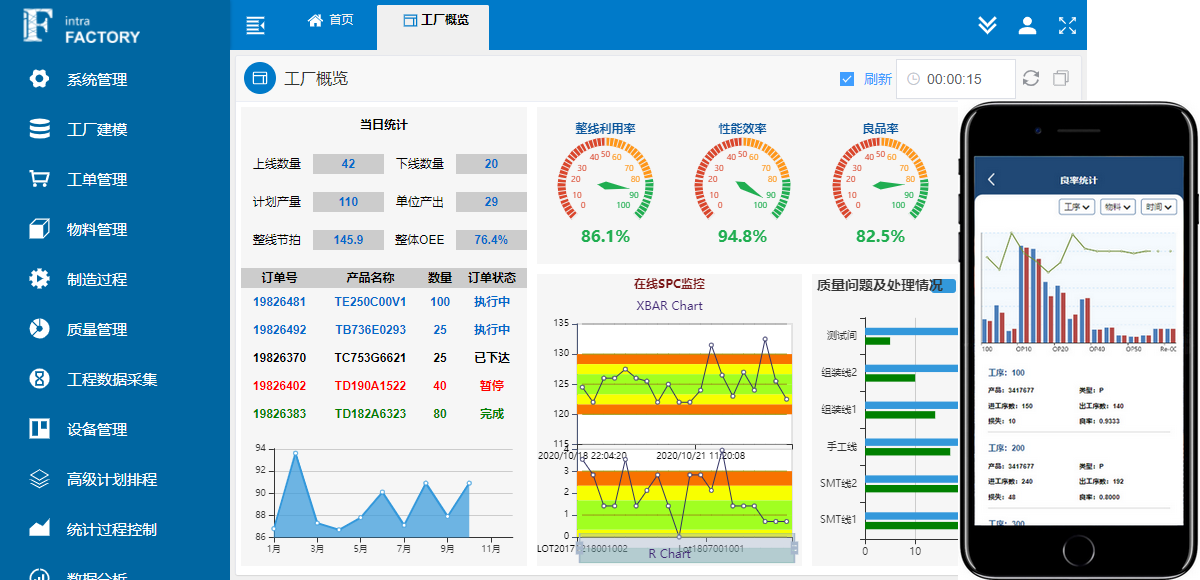The width and height of the screenshot is (1200, 580).
Task: Open the 时间 dropdown on phone
Action: coord(1158,207)
